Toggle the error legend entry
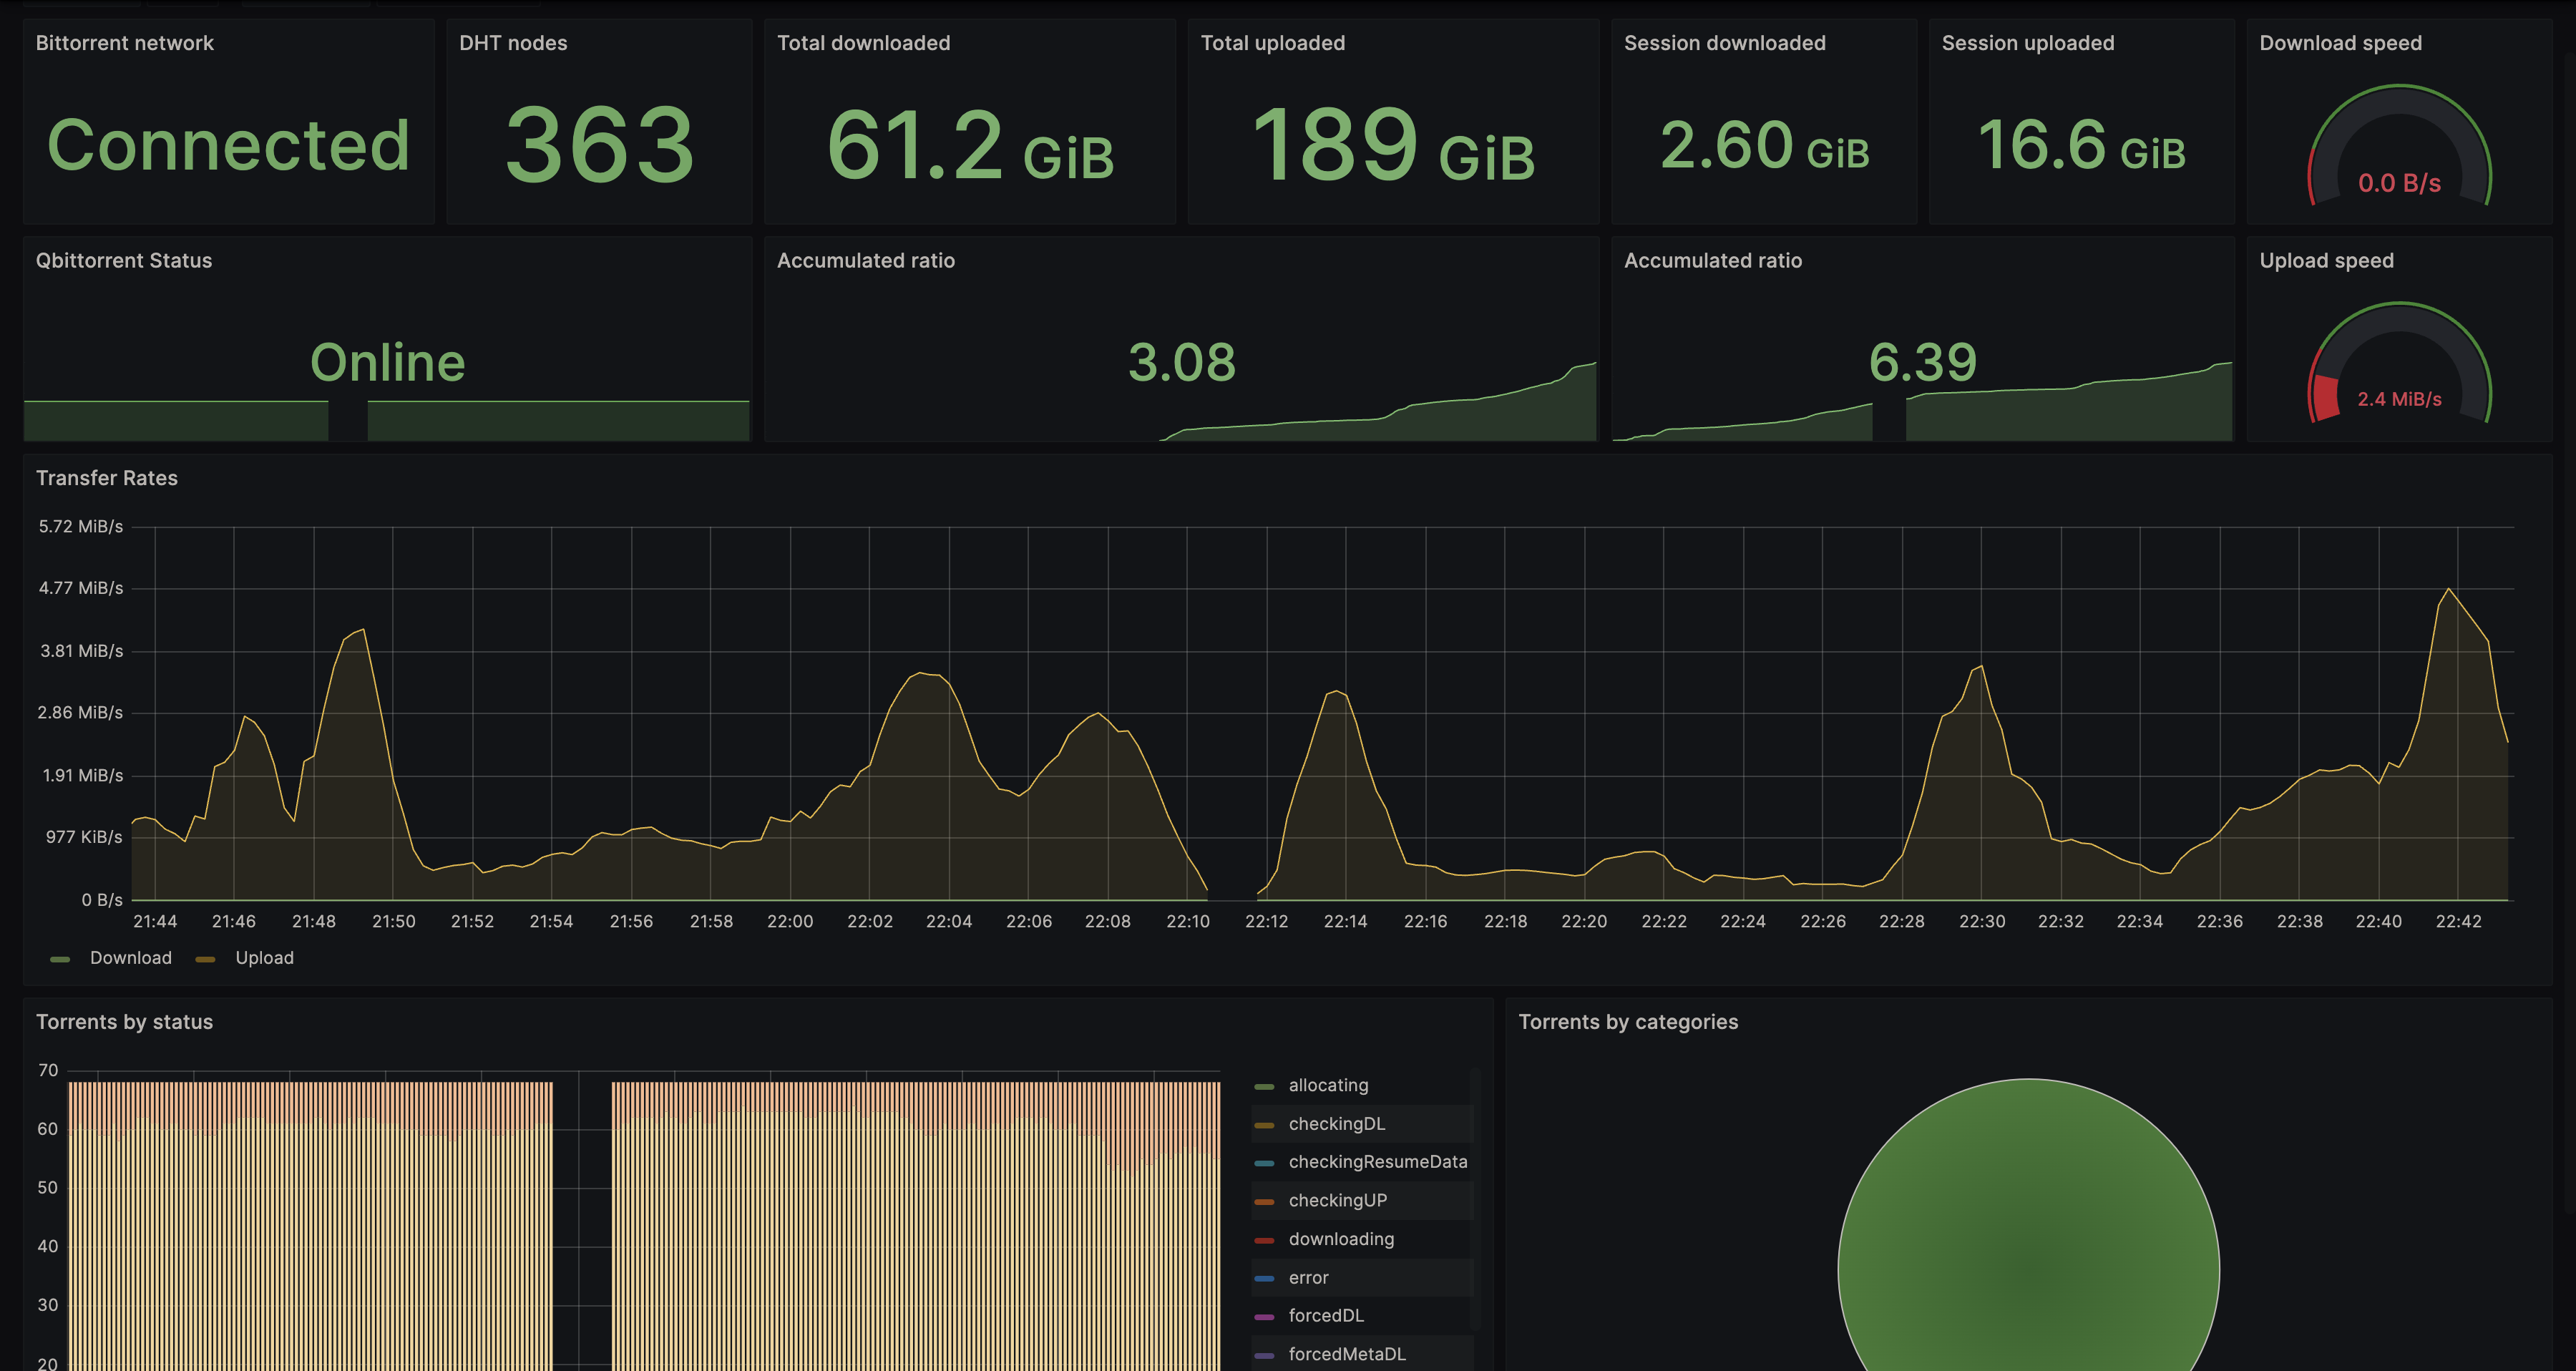The image size is (2576, 1371). coord(1308,1278)
